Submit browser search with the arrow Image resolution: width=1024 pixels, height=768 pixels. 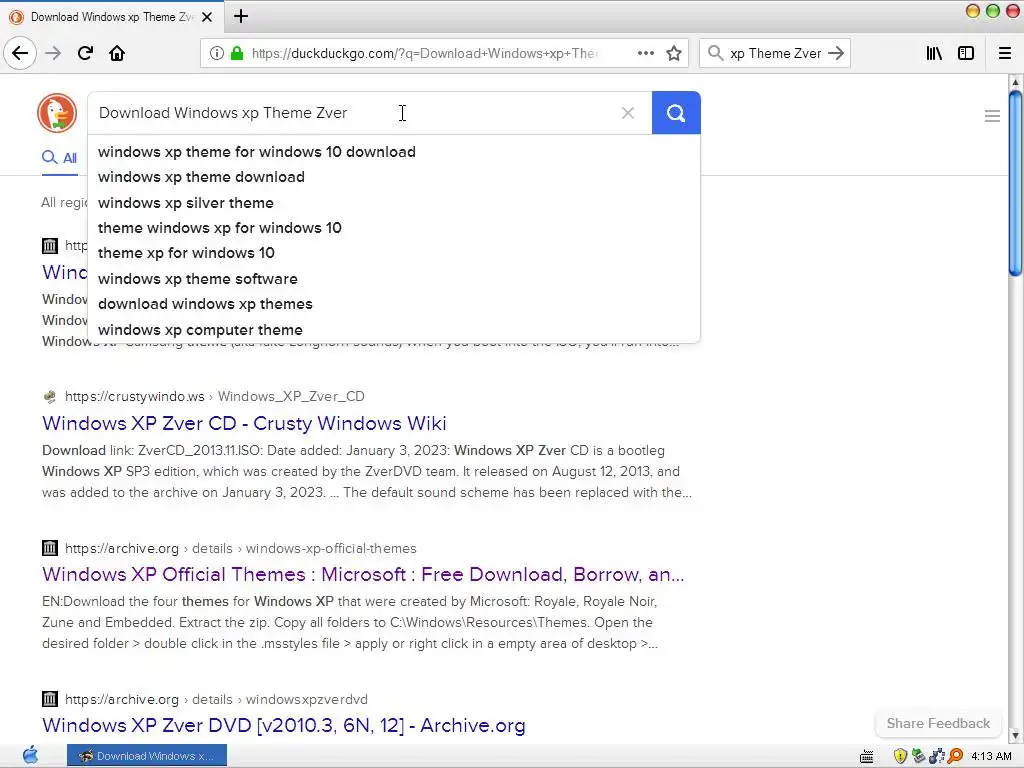click(836, 54)
